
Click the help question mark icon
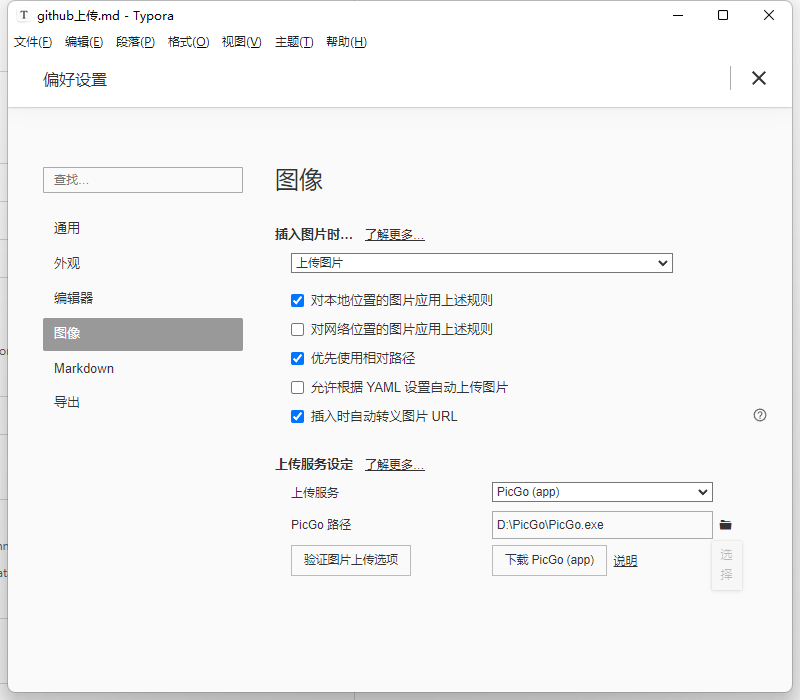pos(760,415)
